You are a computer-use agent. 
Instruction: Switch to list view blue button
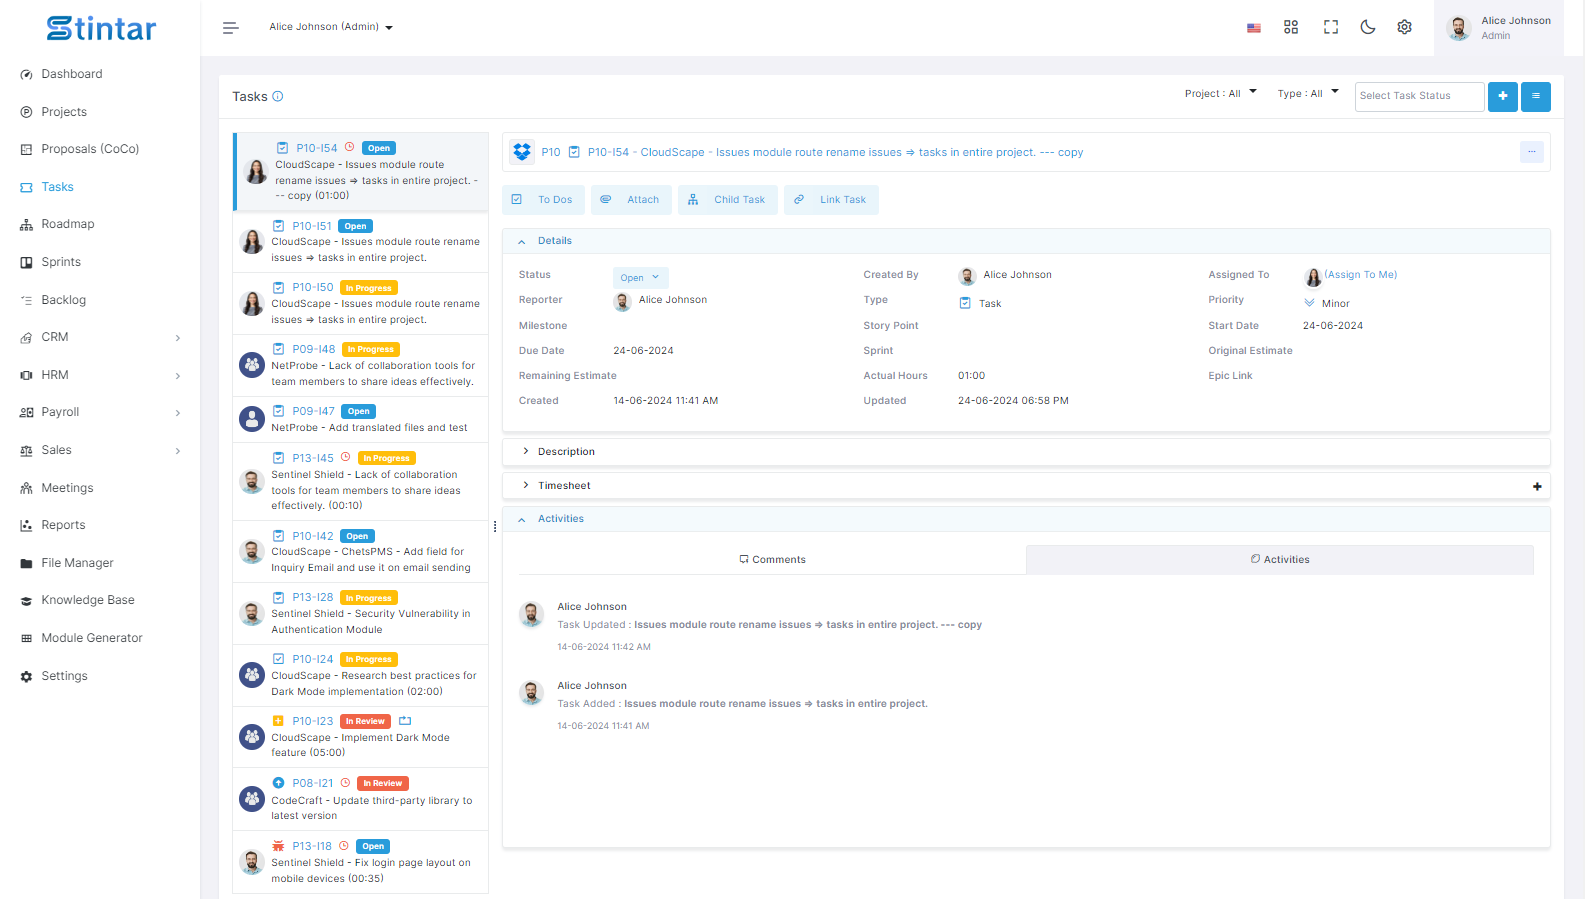pyautogui.click(x=1535, y=96)
